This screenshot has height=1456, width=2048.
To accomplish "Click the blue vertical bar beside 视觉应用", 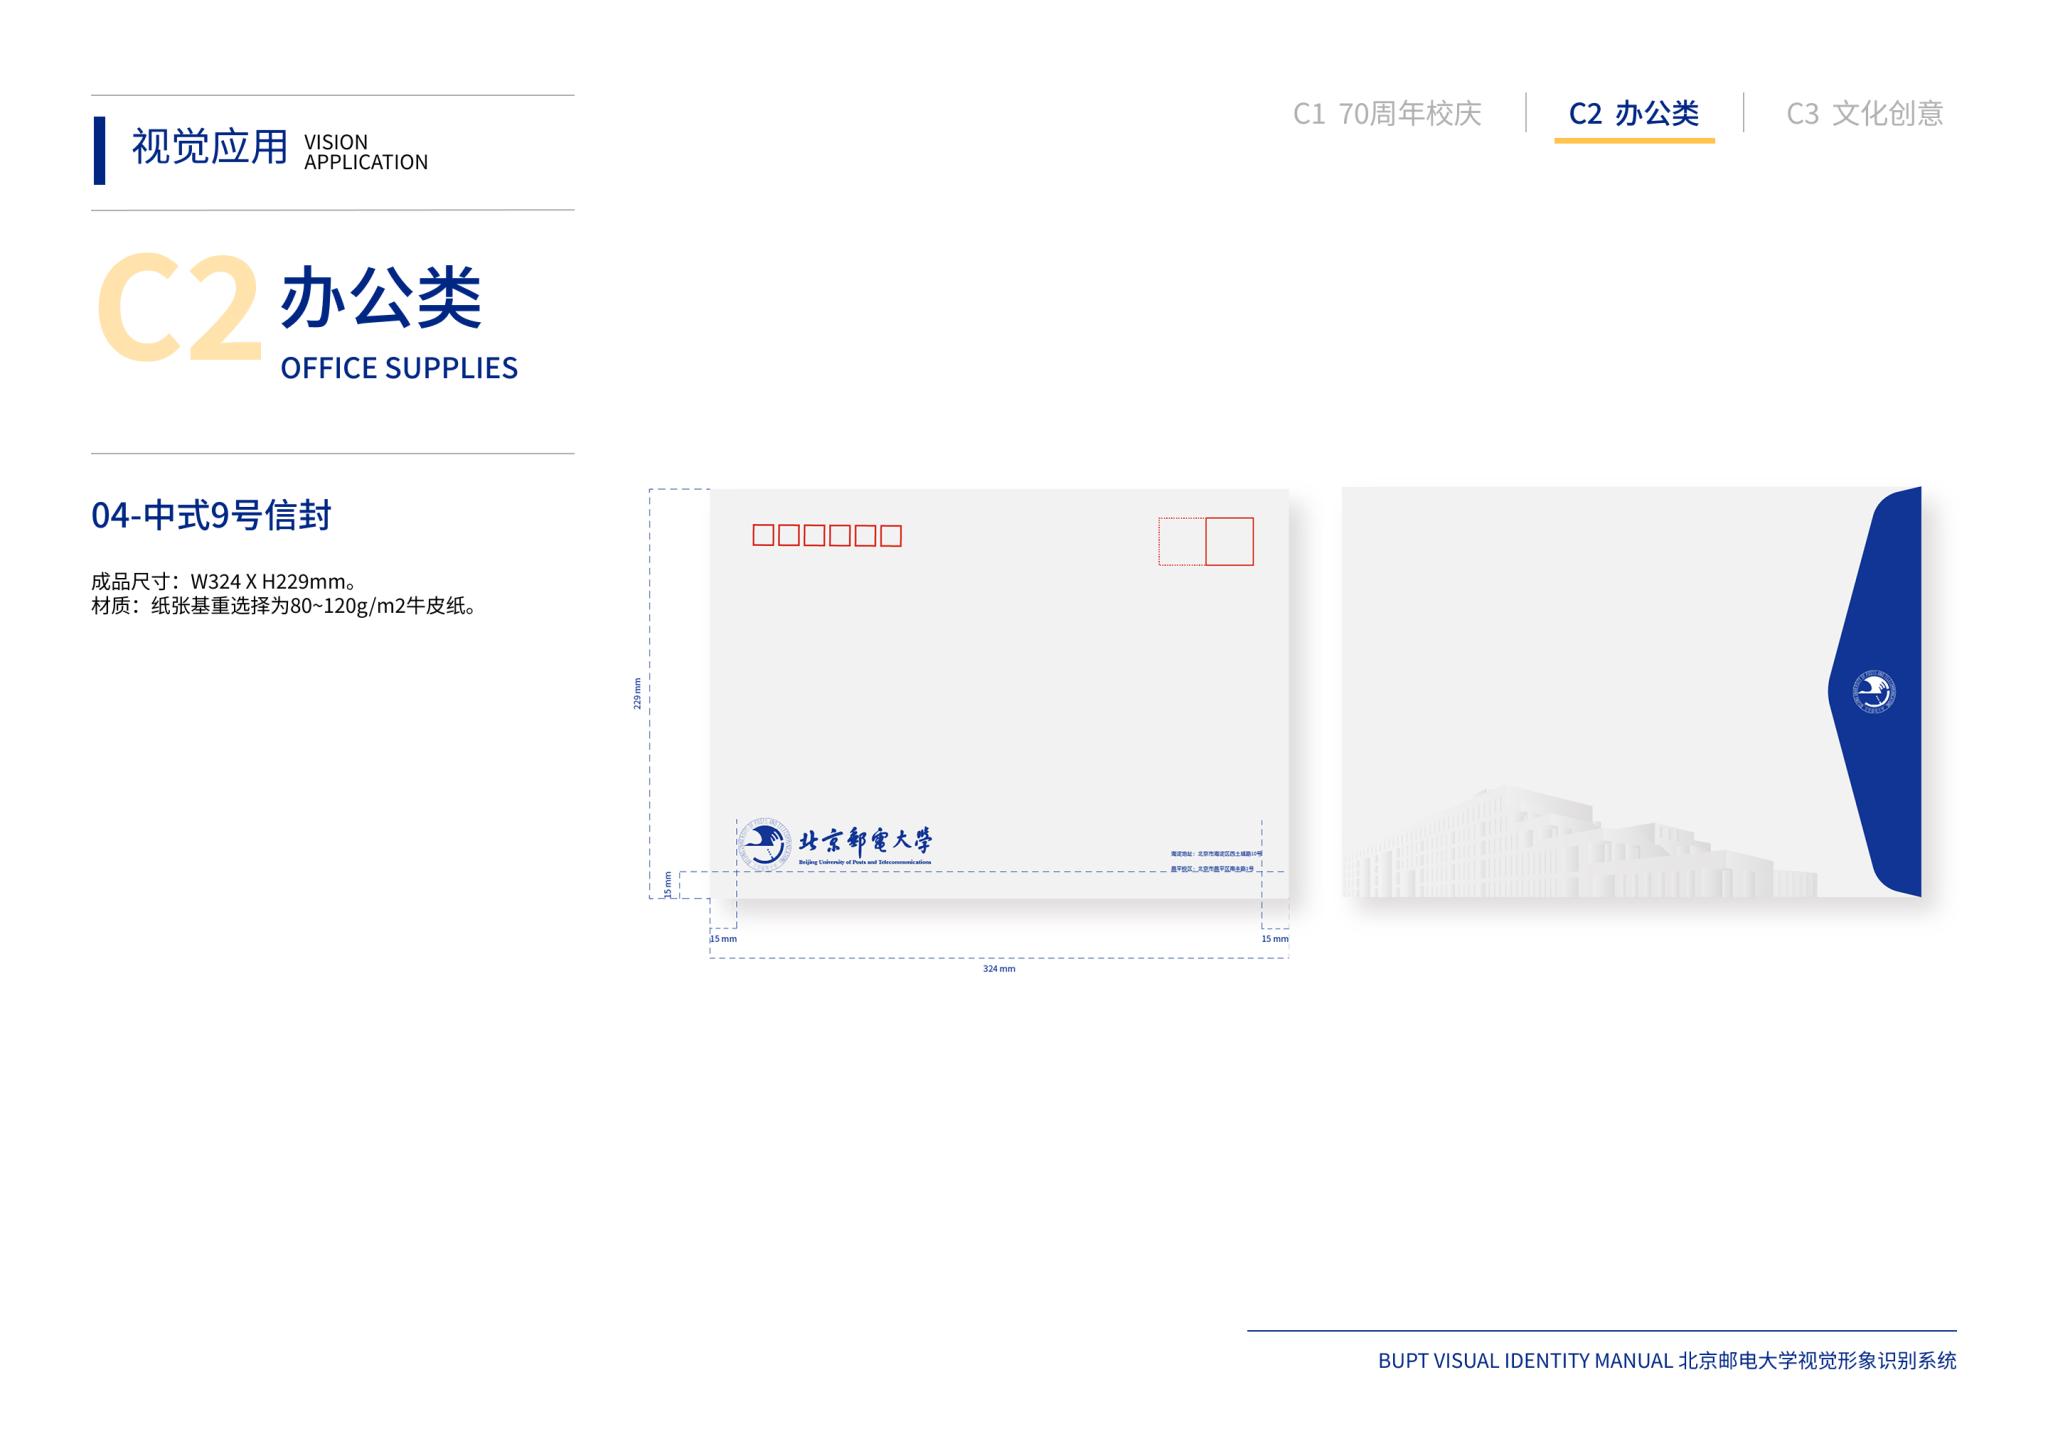I will pos(99,150).
